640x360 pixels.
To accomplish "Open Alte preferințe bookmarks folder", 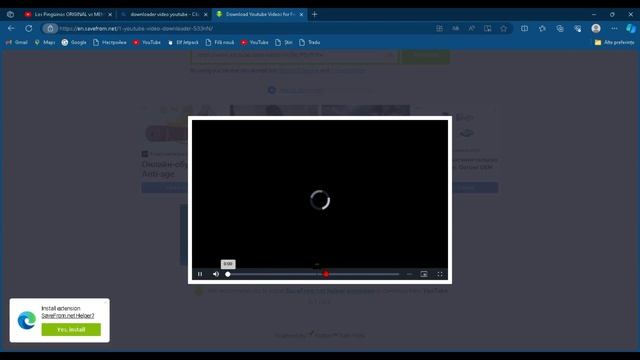I will click(614, 42).
